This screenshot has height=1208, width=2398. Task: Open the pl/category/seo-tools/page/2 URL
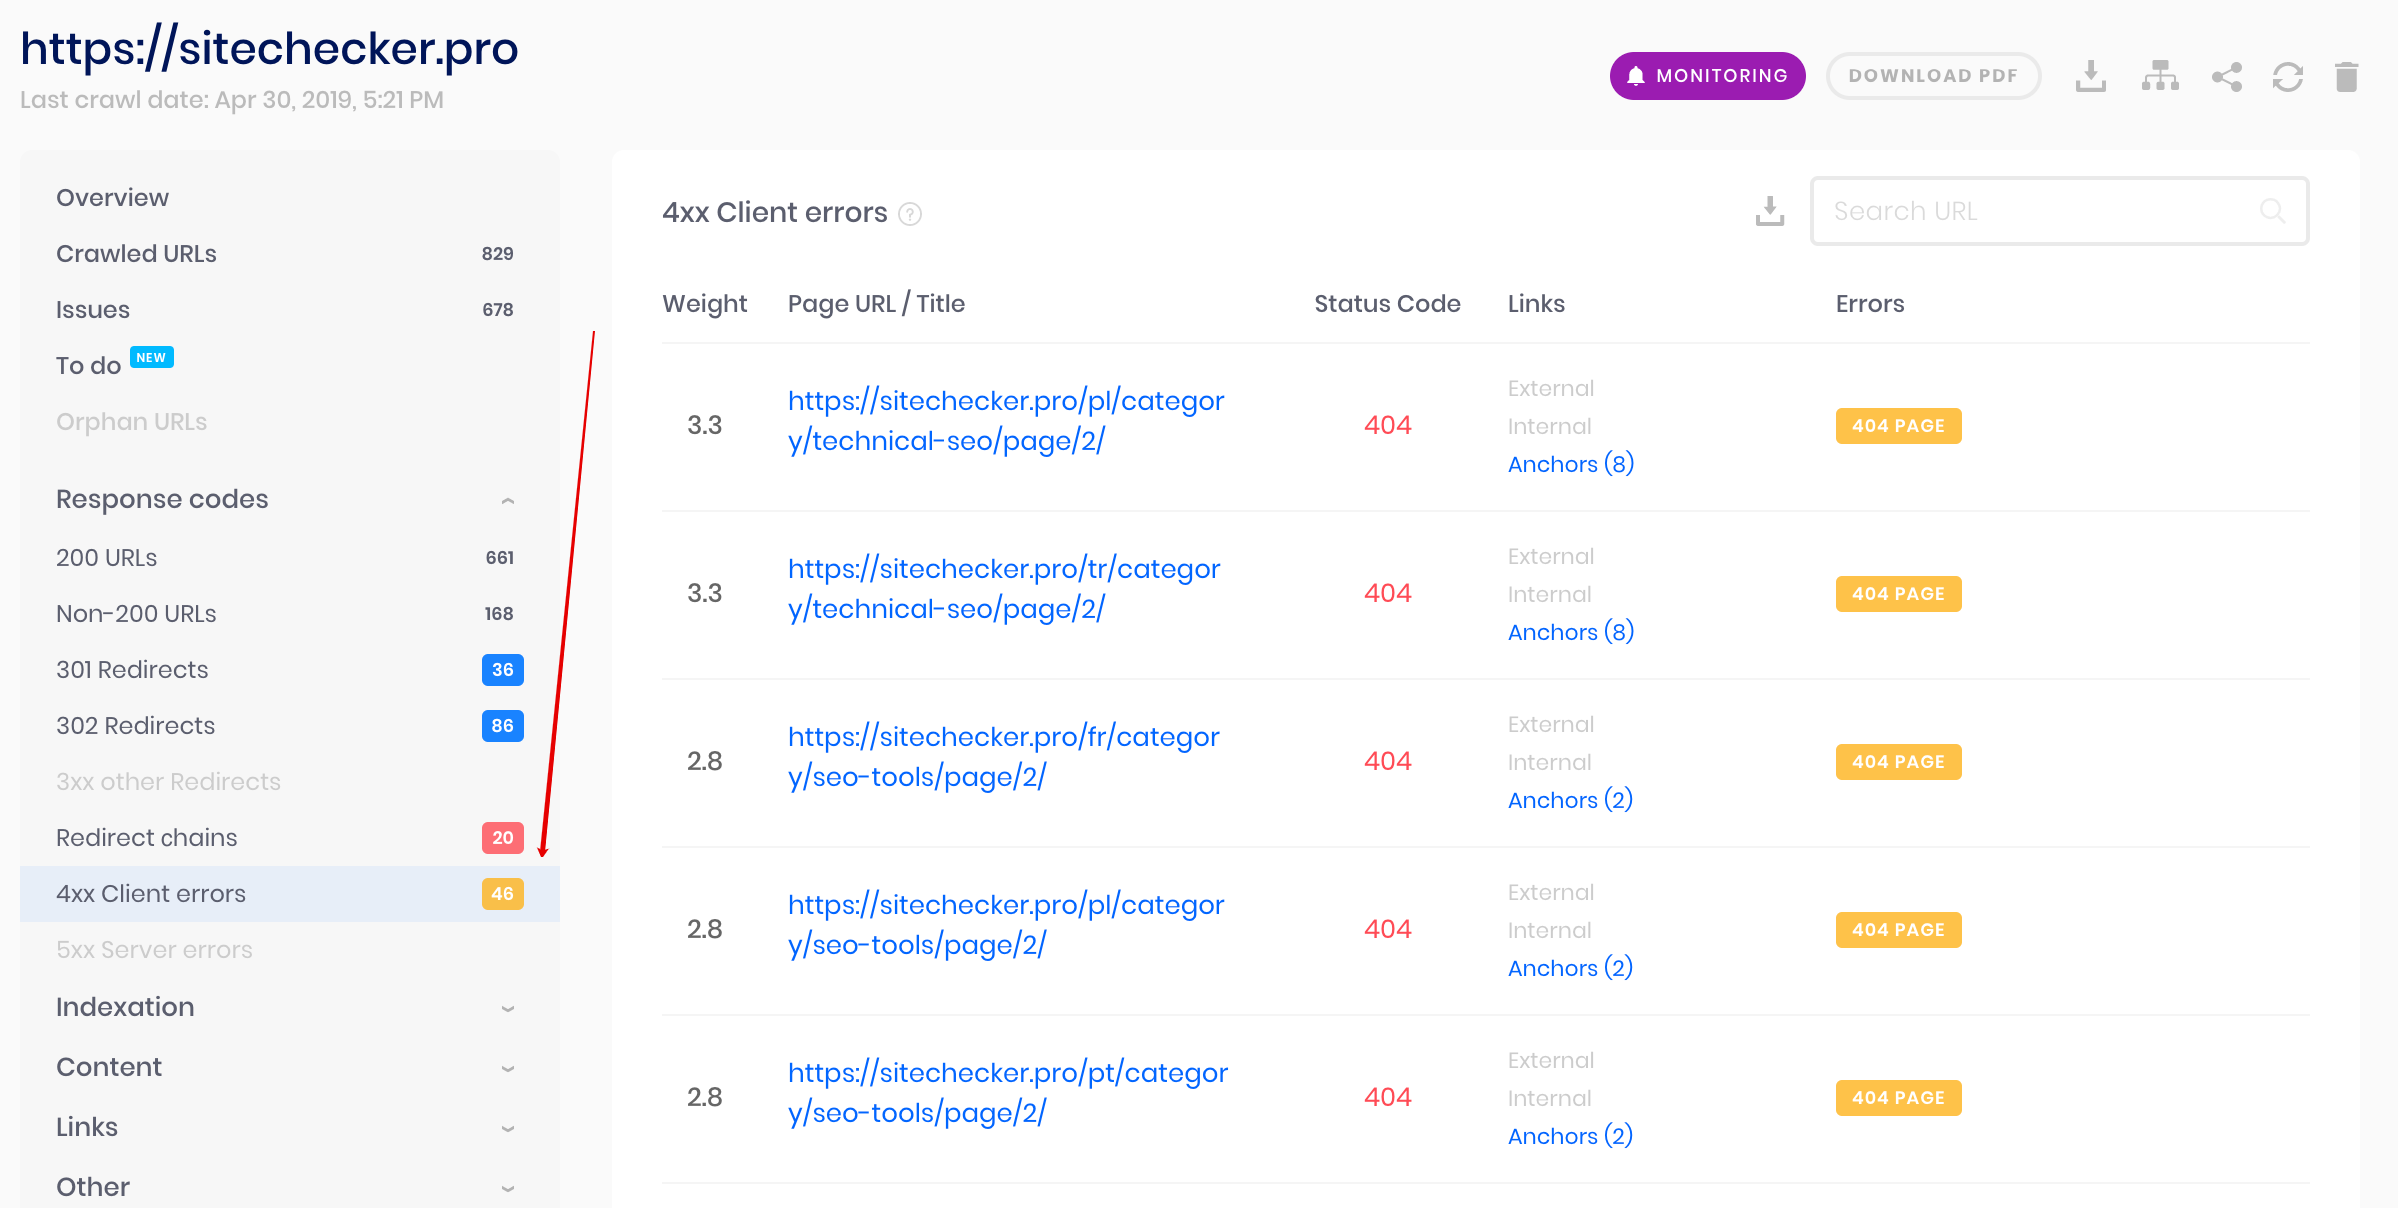(1006, 925)
